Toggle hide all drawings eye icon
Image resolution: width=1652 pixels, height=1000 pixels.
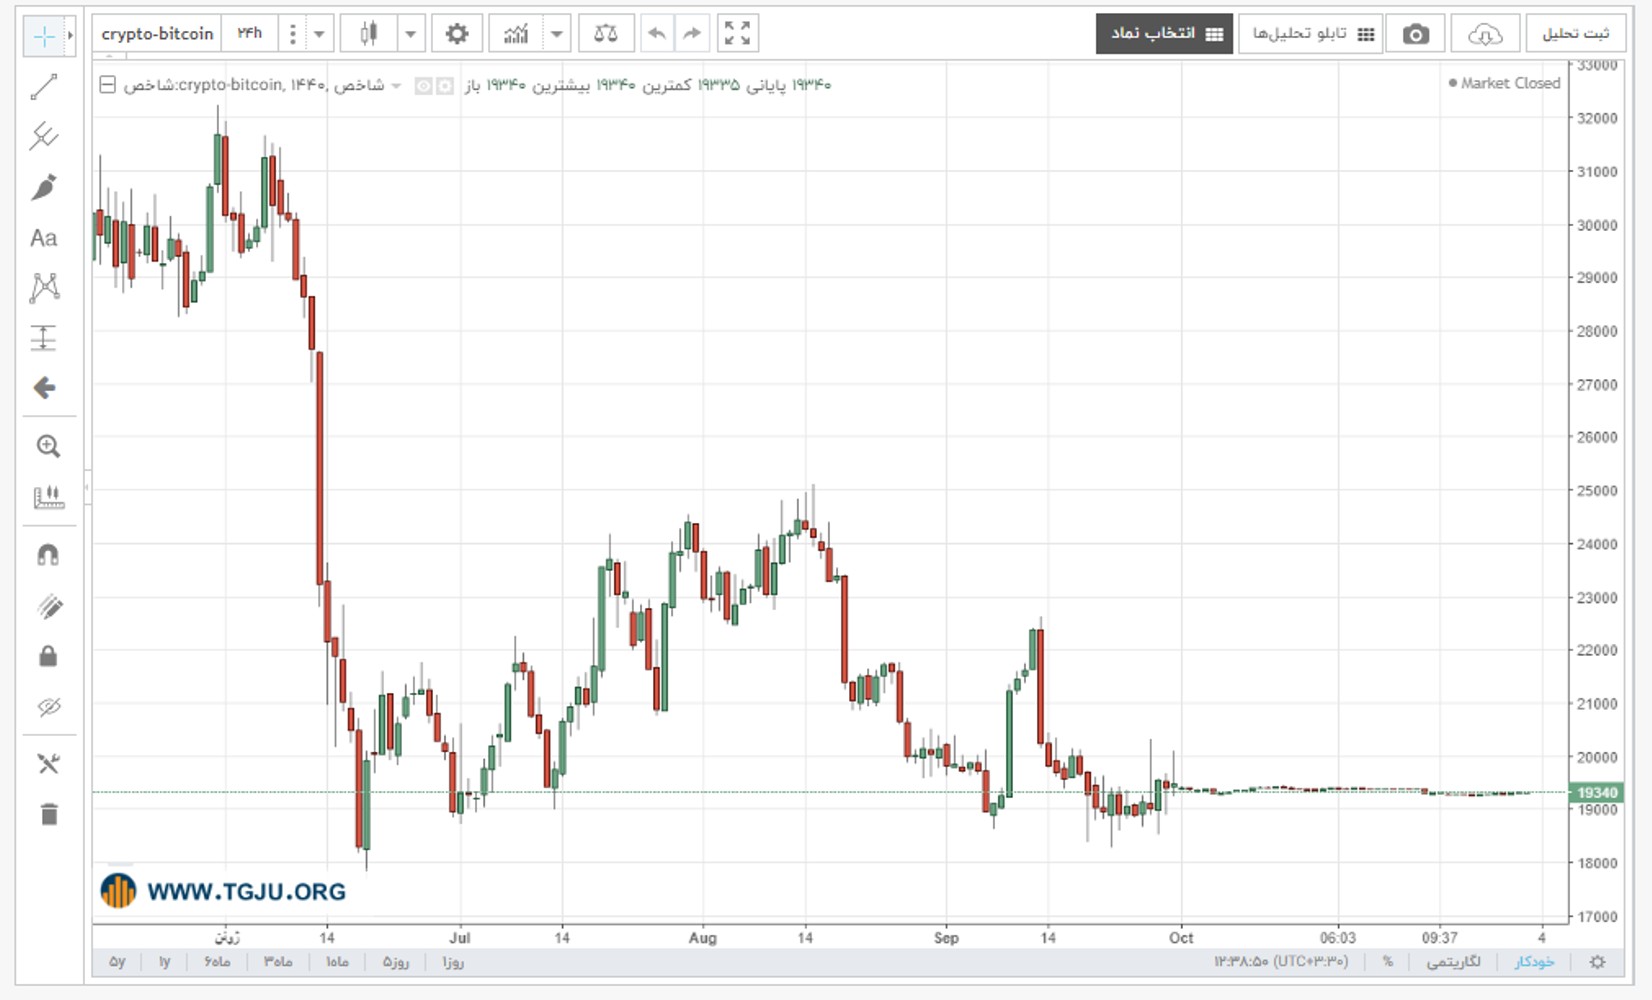(x=48, y=707)
